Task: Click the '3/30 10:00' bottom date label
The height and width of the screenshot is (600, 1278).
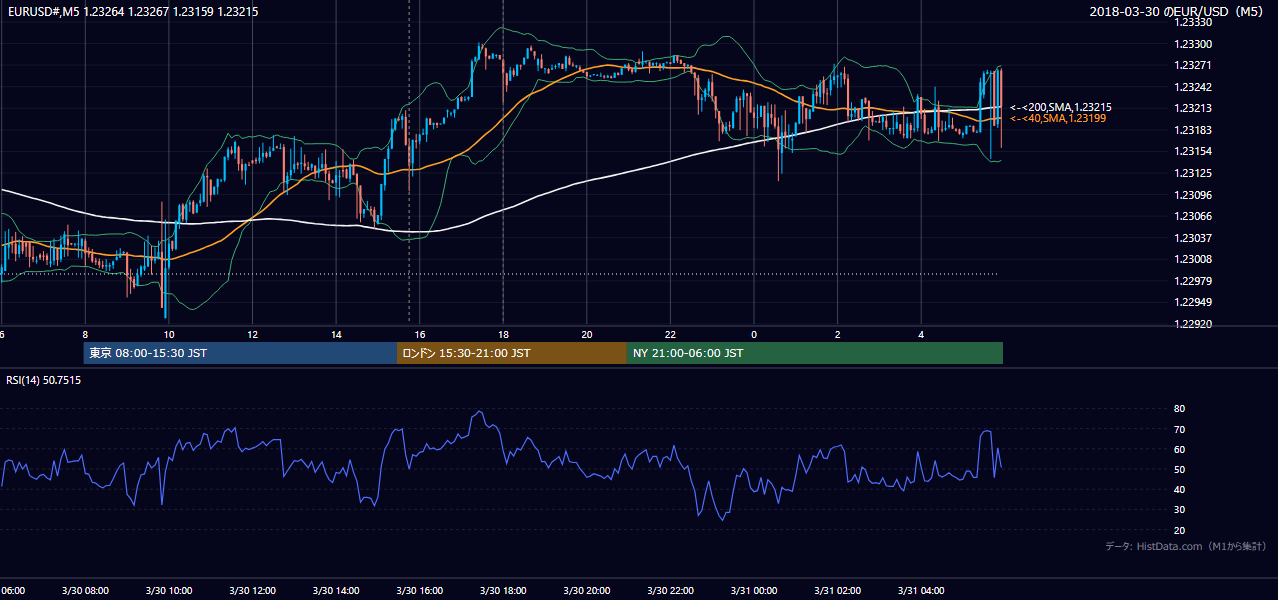Action: [x=169, y=591]
